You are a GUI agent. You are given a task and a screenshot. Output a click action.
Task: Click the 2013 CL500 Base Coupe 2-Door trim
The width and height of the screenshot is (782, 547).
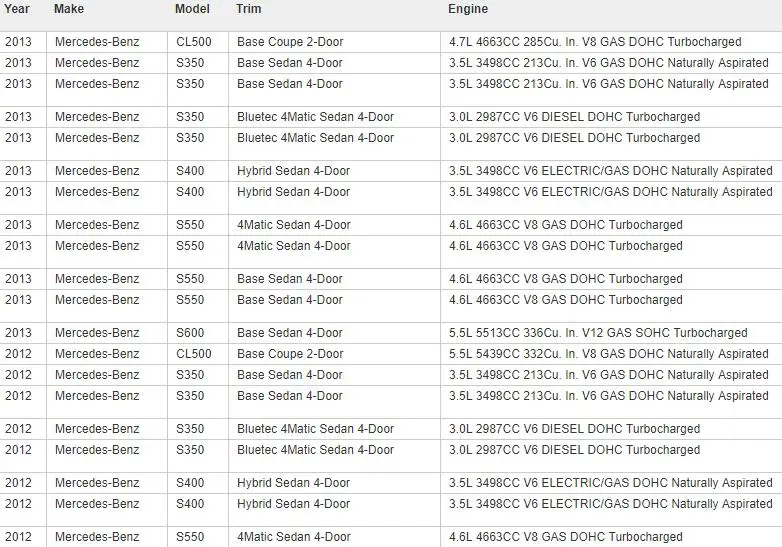290,42
